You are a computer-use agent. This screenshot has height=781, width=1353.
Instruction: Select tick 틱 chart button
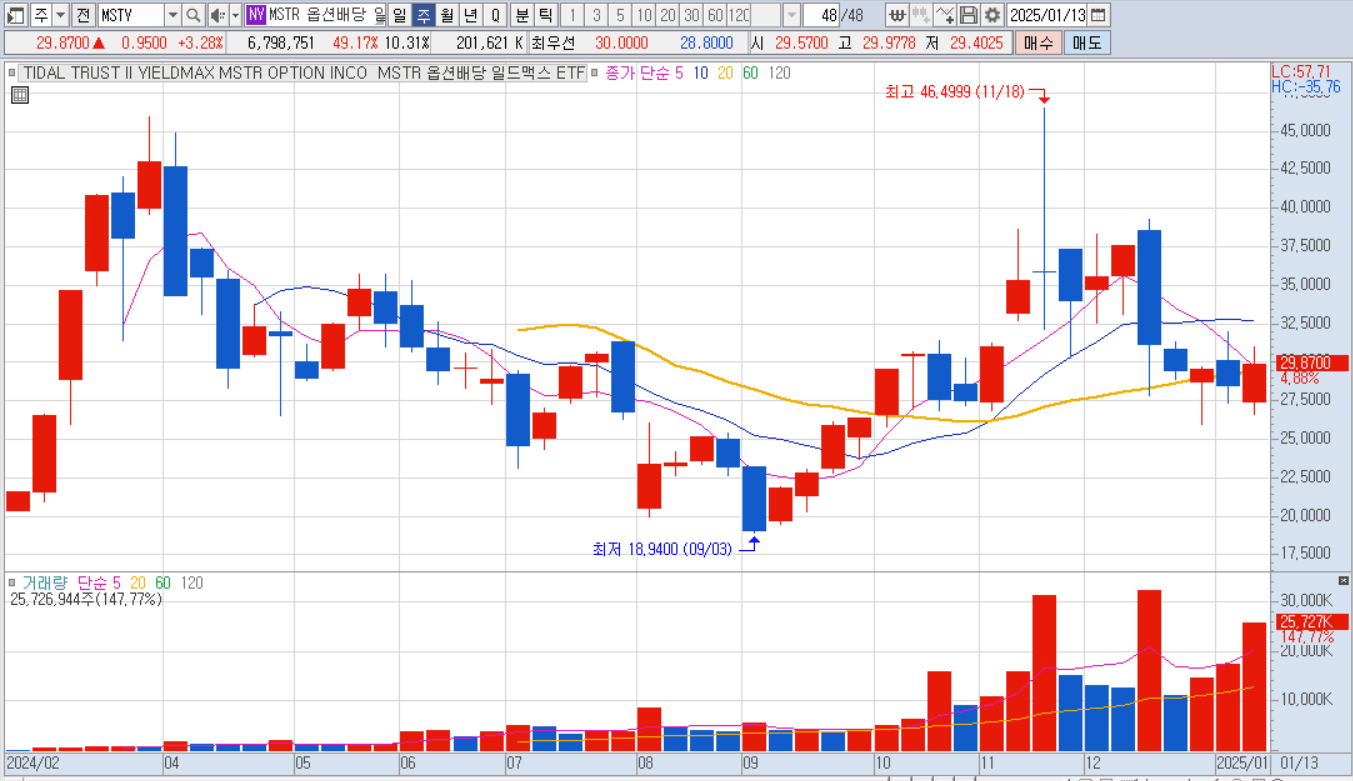[546, 15]
